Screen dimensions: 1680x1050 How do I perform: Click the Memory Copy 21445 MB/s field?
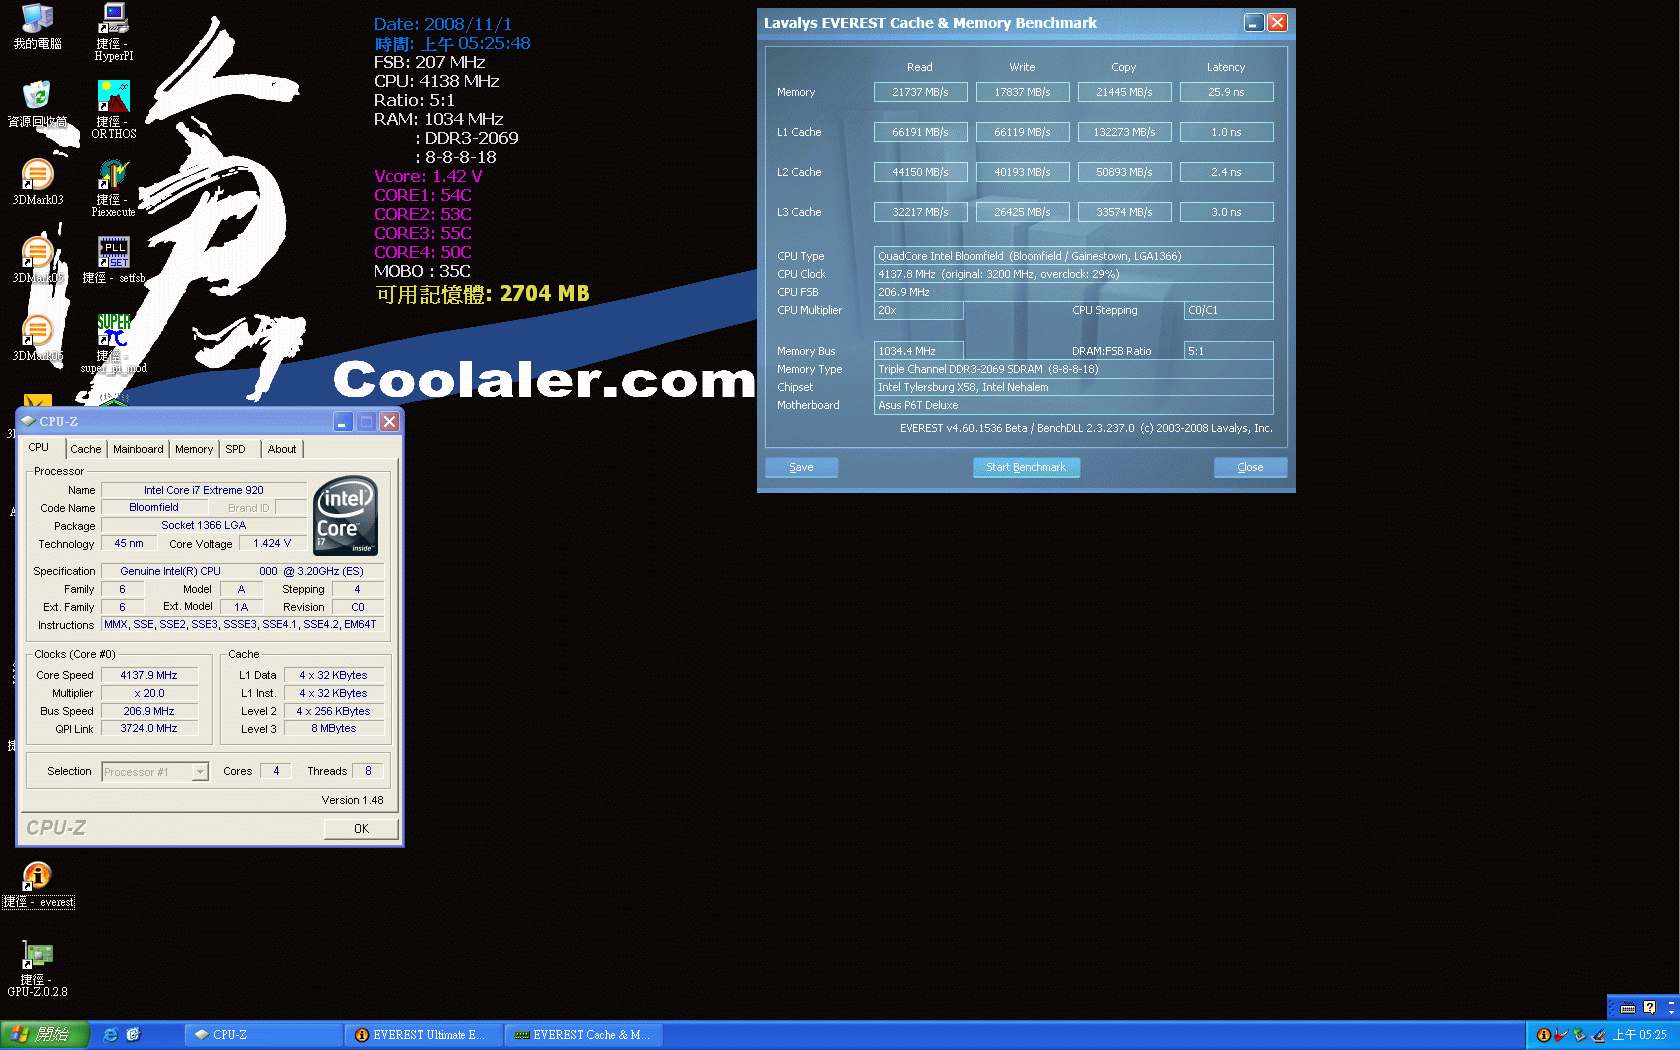[1124, 92]
